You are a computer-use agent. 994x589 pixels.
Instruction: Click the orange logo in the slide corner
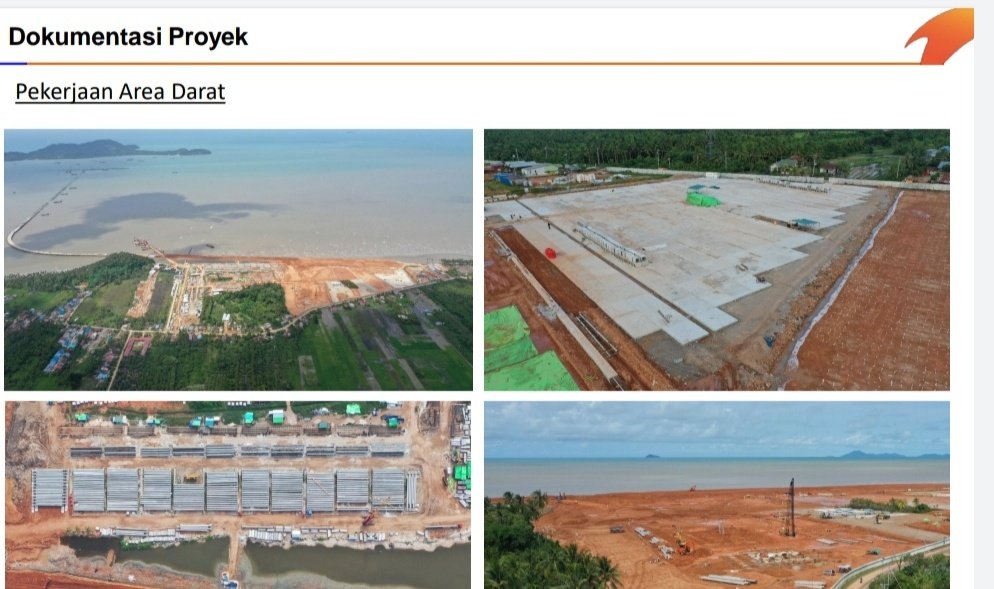(x=940, y=36)
